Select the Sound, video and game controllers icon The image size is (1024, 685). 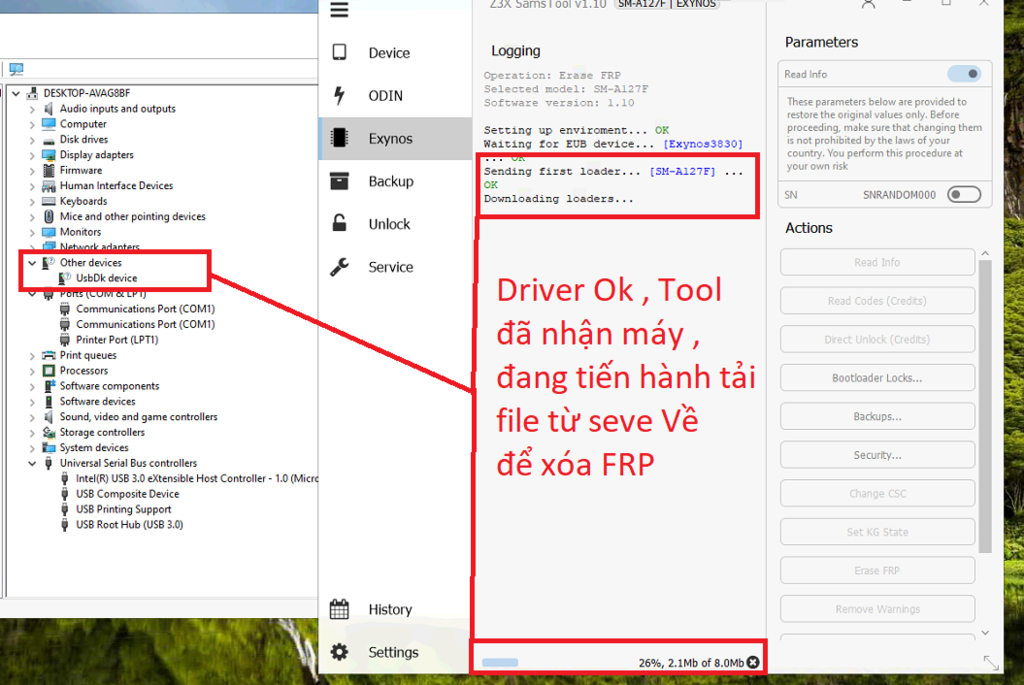48,417
